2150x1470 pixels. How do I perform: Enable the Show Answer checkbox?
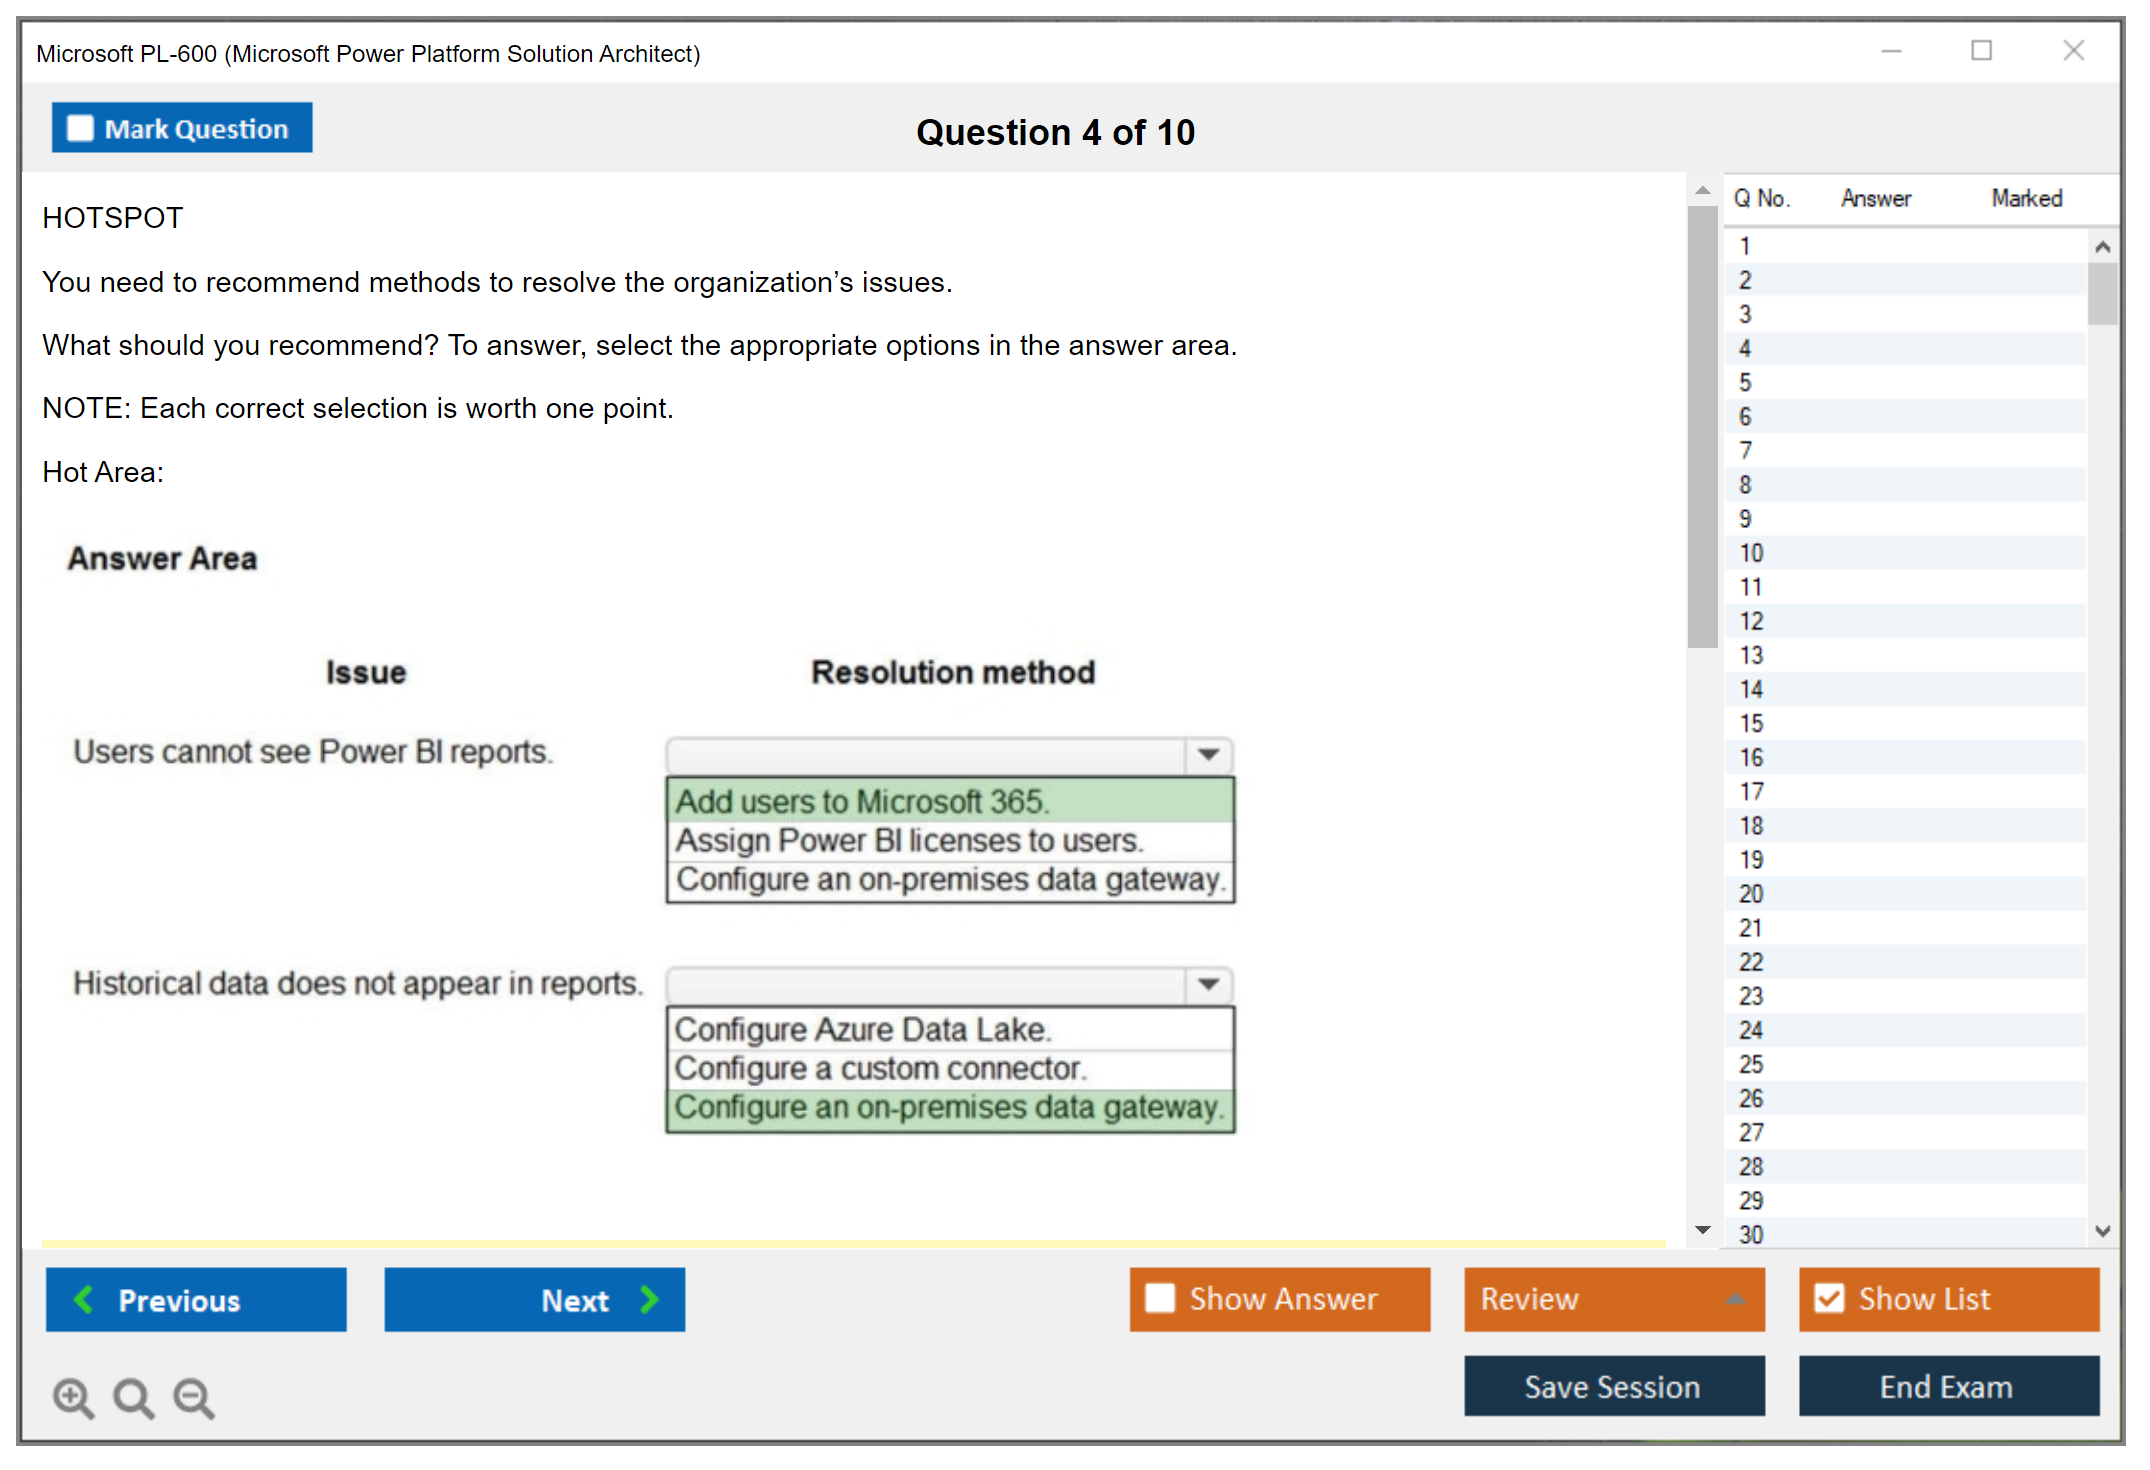coord(1160,1298)
